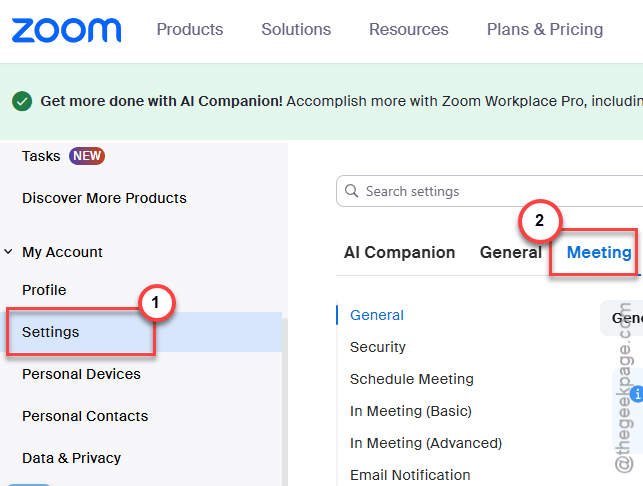
Task: Click the Zoom logo
Action: pyautogui.click(x=66, y=30)
